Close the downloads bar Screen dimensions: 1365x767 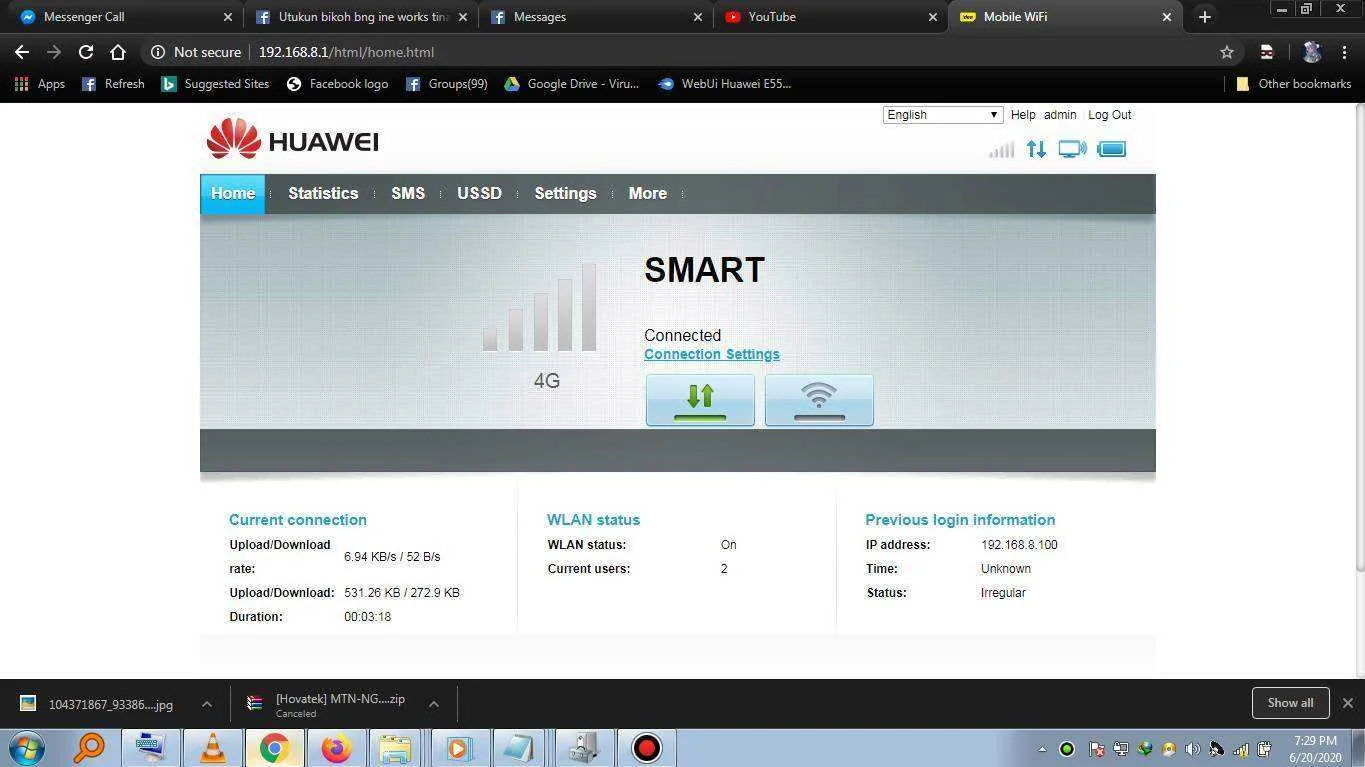[x=1347, y=703]
